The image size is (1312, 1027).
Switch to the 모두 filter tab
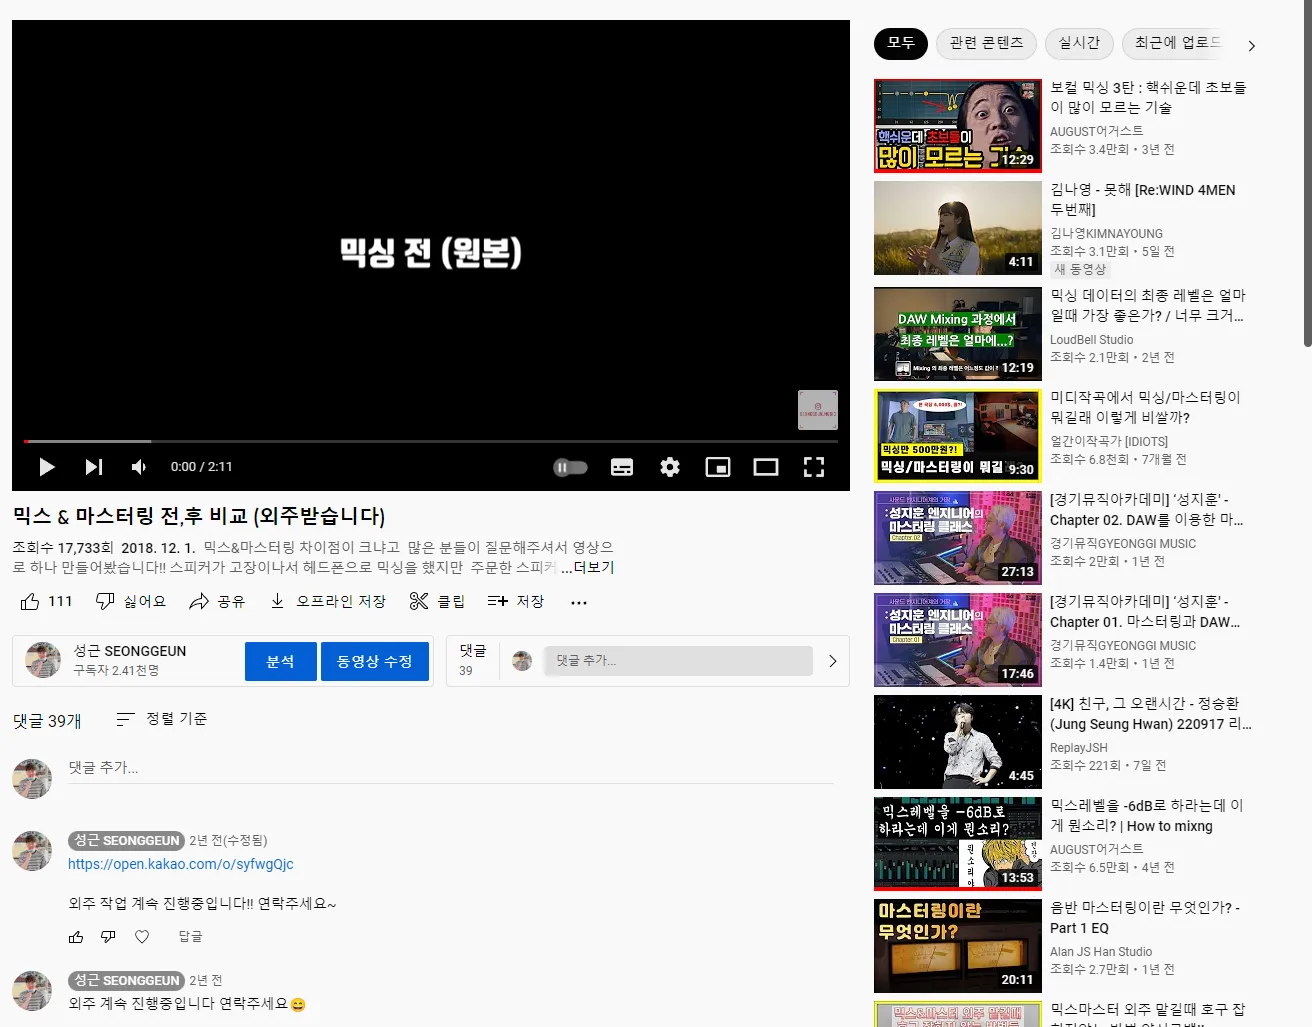tap(900, 44)
